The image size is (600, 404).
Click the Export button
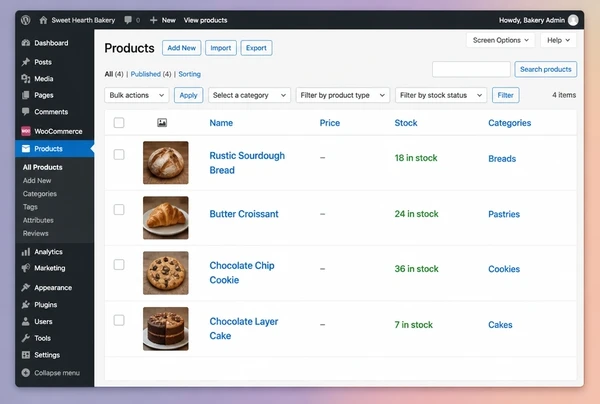[256, 48]
